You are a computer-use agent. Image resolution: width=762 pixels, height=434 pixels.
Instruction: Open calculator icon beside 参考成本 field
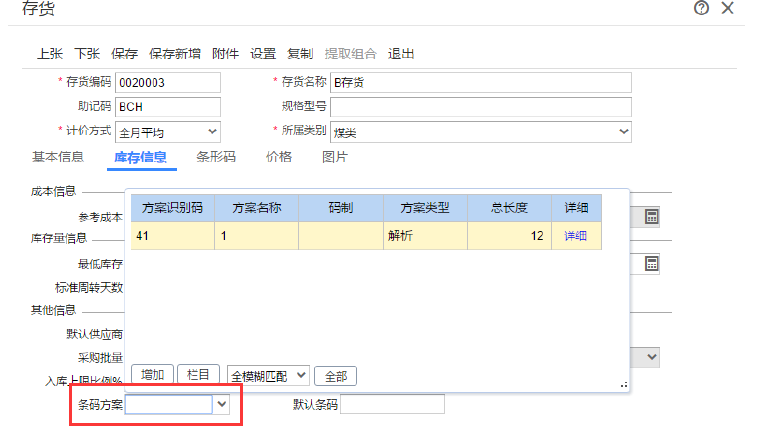point(652,217)
